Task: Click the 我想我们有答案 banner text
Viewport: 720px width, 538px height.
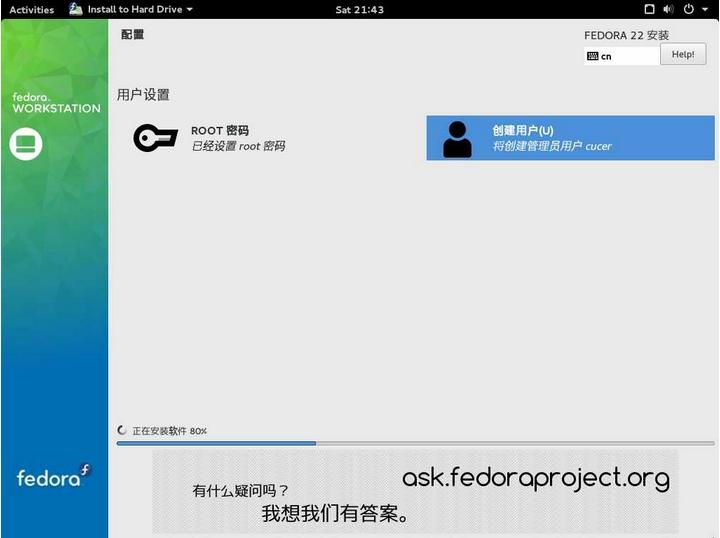Action: [335, 513]
